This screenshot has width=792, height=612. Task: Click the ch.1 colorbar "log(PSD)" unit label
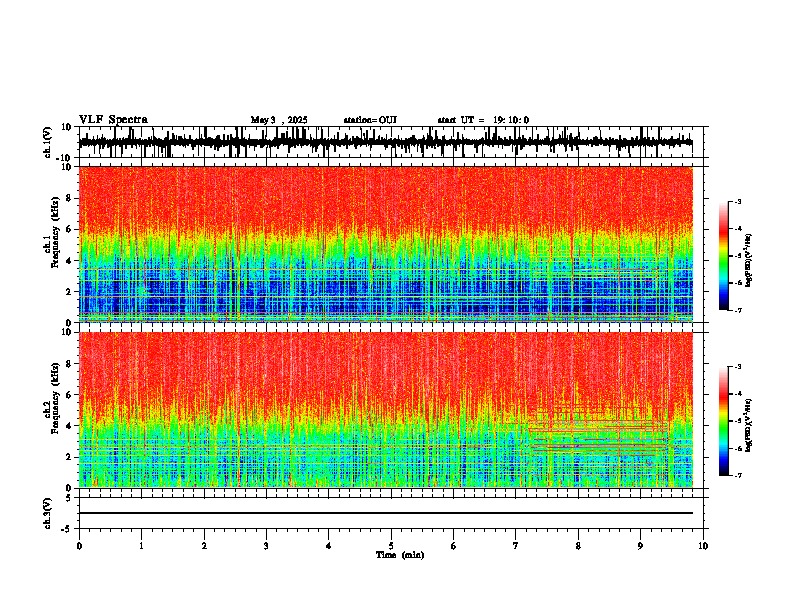(749, 261)
